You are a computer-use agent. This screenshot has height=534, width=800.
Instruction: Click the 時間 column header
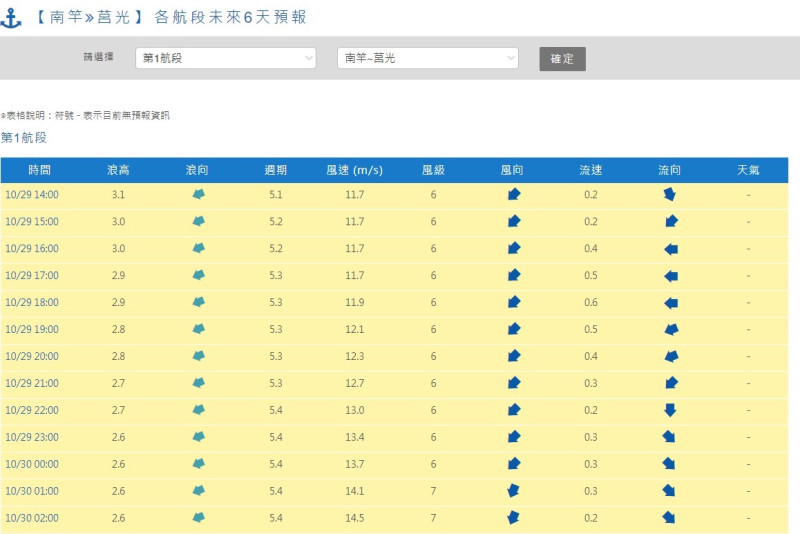(39, 170)
